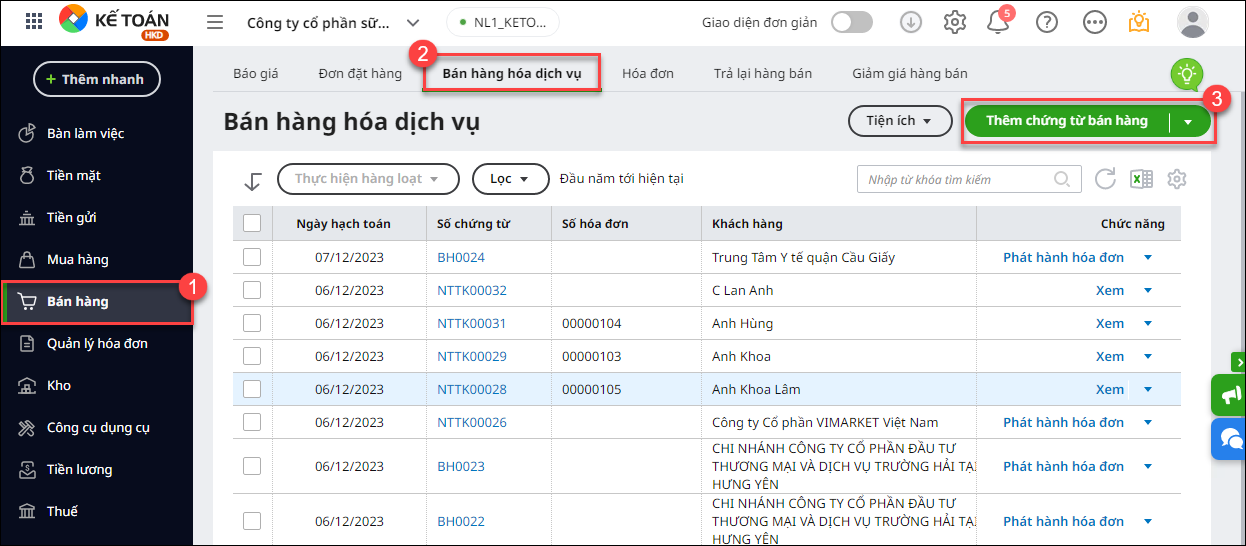Viewport: 1246px width, 546px height.
Task: Click the keyword search input field
Action: point(957,179)
